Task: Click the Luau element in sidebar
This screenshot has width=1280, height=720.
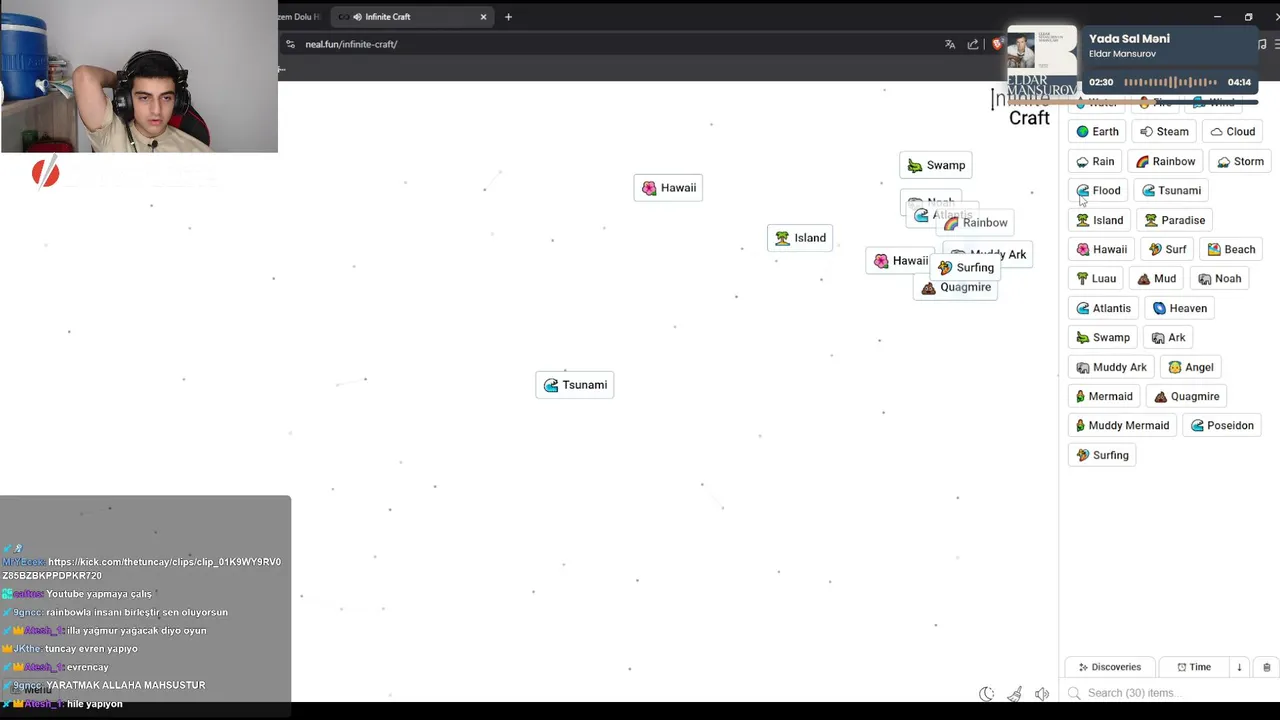Action: tap(1096, 278)
